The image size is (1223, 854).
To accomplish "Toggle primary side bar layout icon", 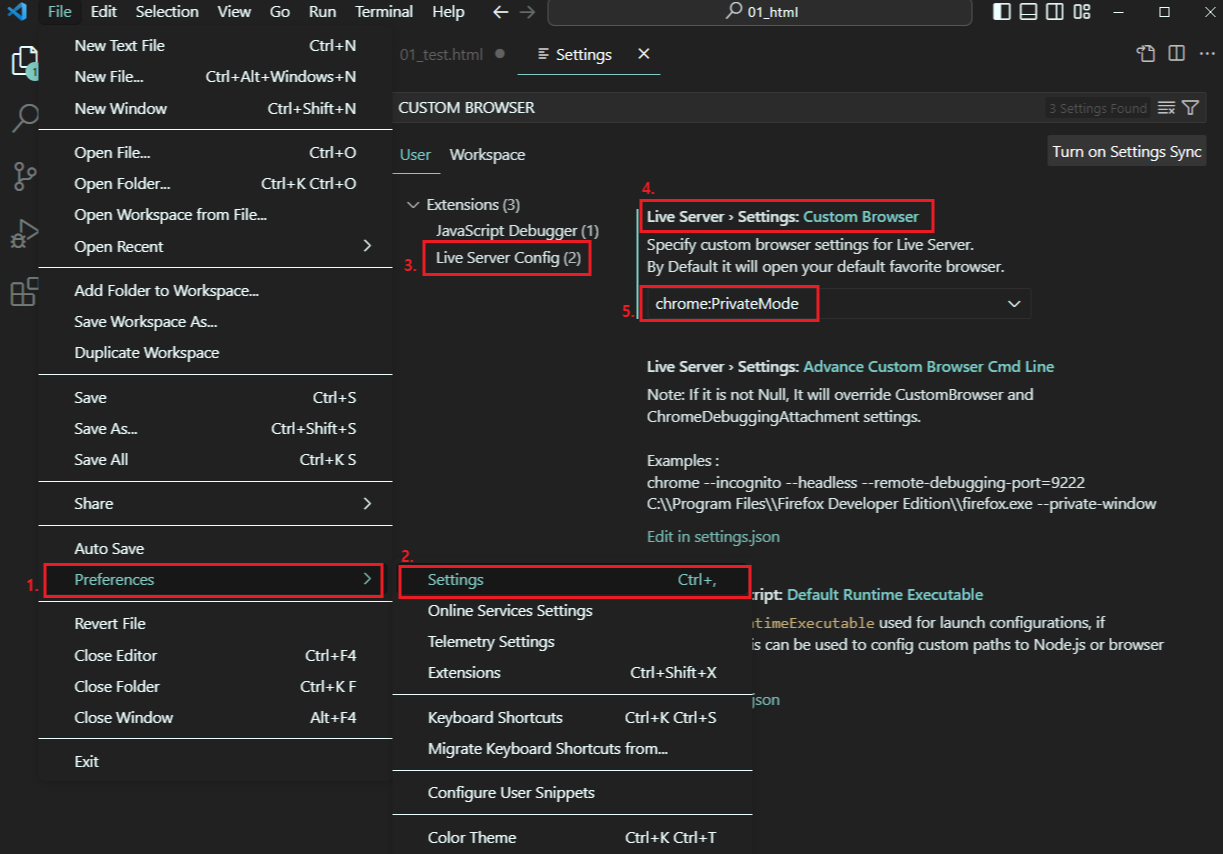I will [x=1002, y=12].
